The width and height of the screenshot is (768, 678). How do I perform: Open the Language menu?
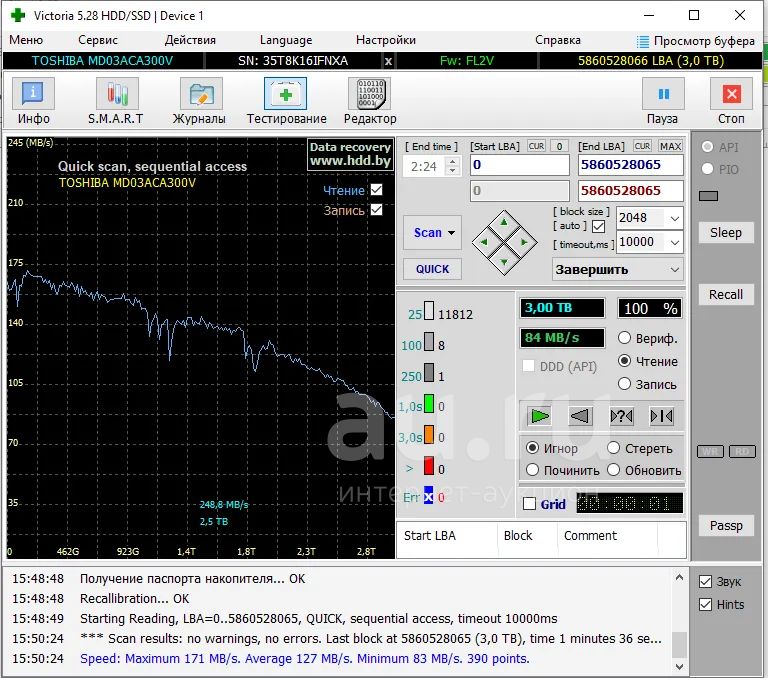286,40
